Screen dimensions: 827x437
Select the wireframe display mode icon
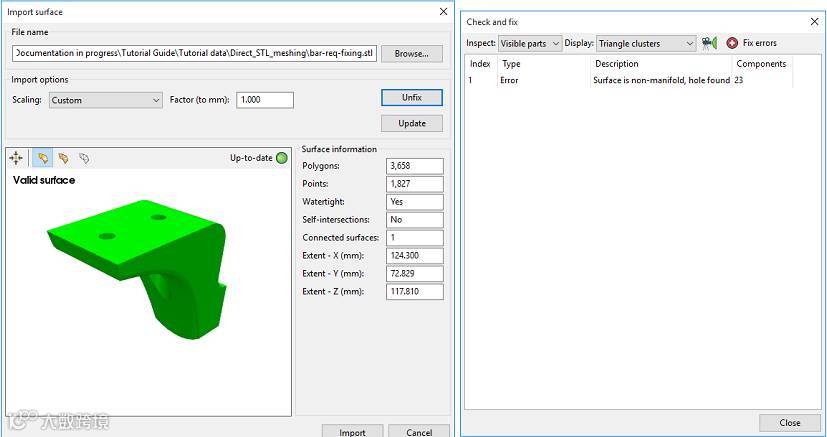[84, 158]
